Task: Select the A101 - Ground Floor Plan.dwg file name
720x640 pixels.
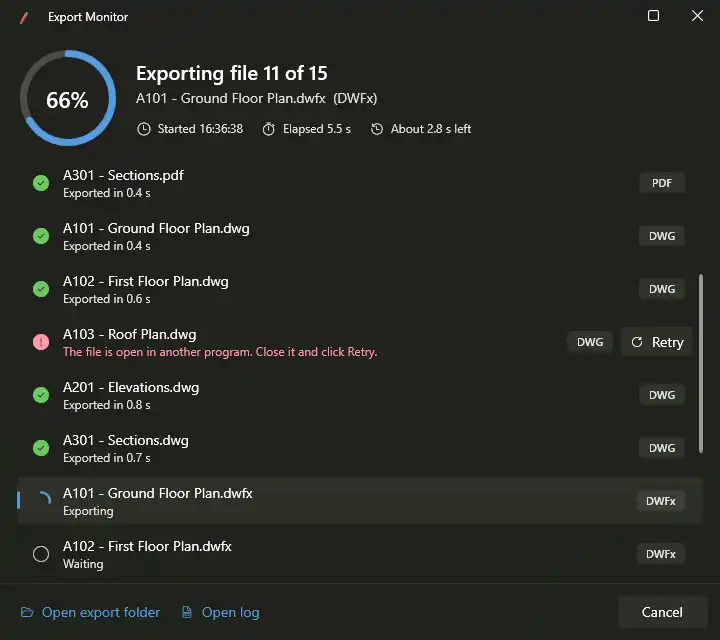Action: coord(156,228)
